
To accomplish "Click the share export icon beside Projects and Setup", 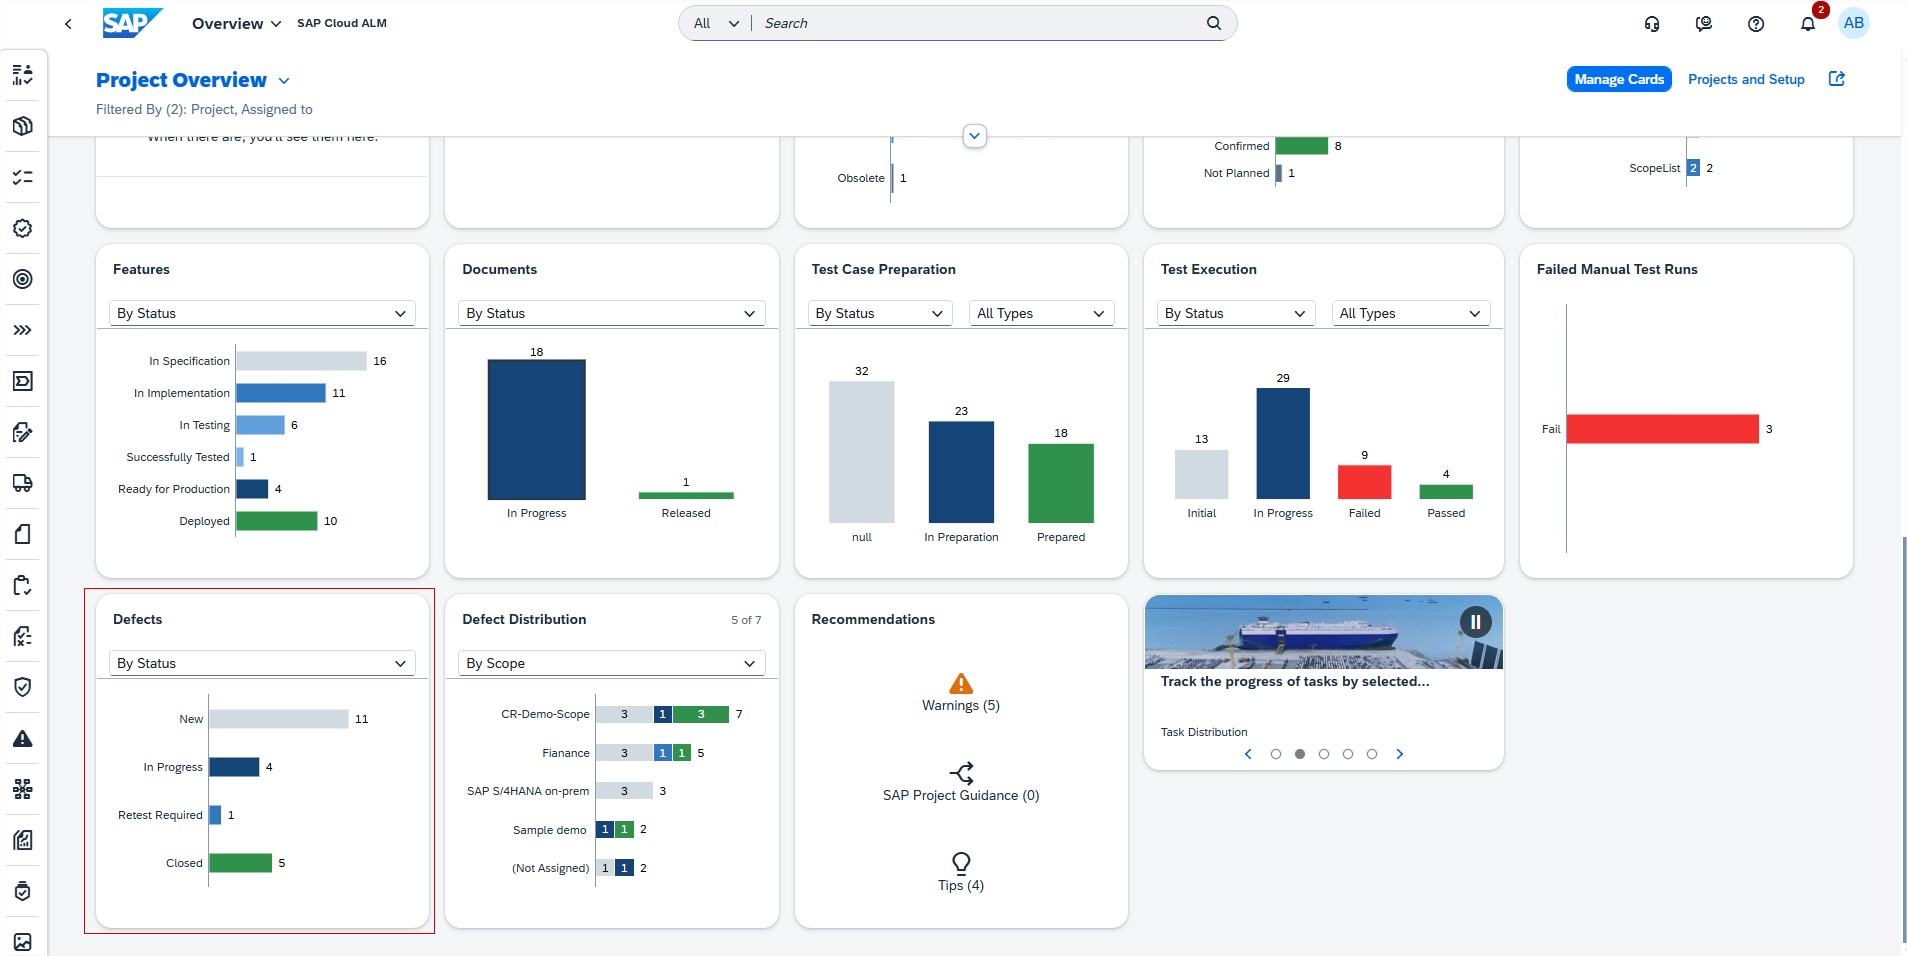I will point(1836,79).
